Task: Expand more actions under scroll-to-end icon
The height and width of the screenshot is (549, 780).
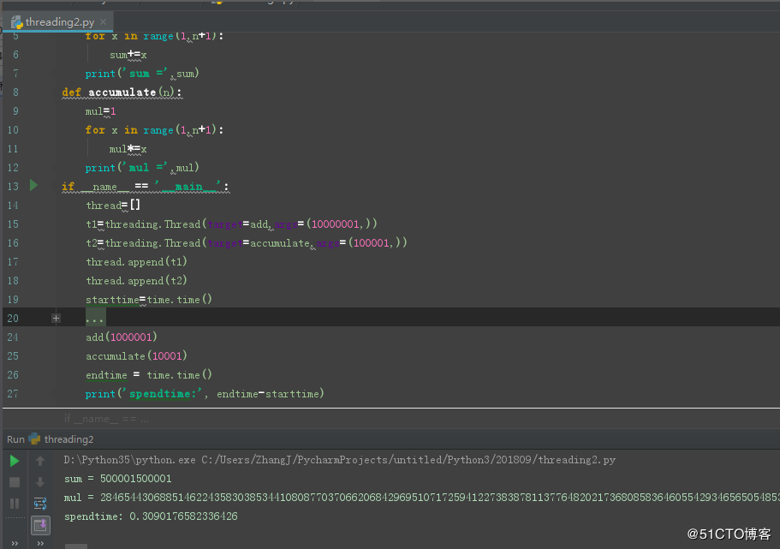Action: [40, 544]
